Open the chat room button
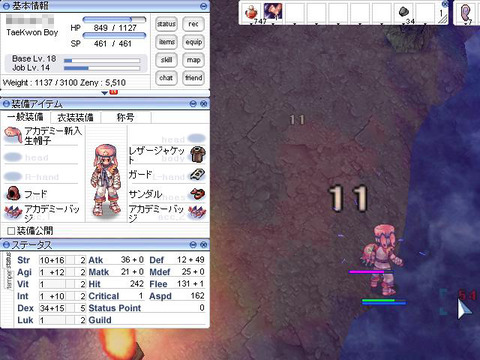This screenshot has height=360, width=480. pos(166,78)
